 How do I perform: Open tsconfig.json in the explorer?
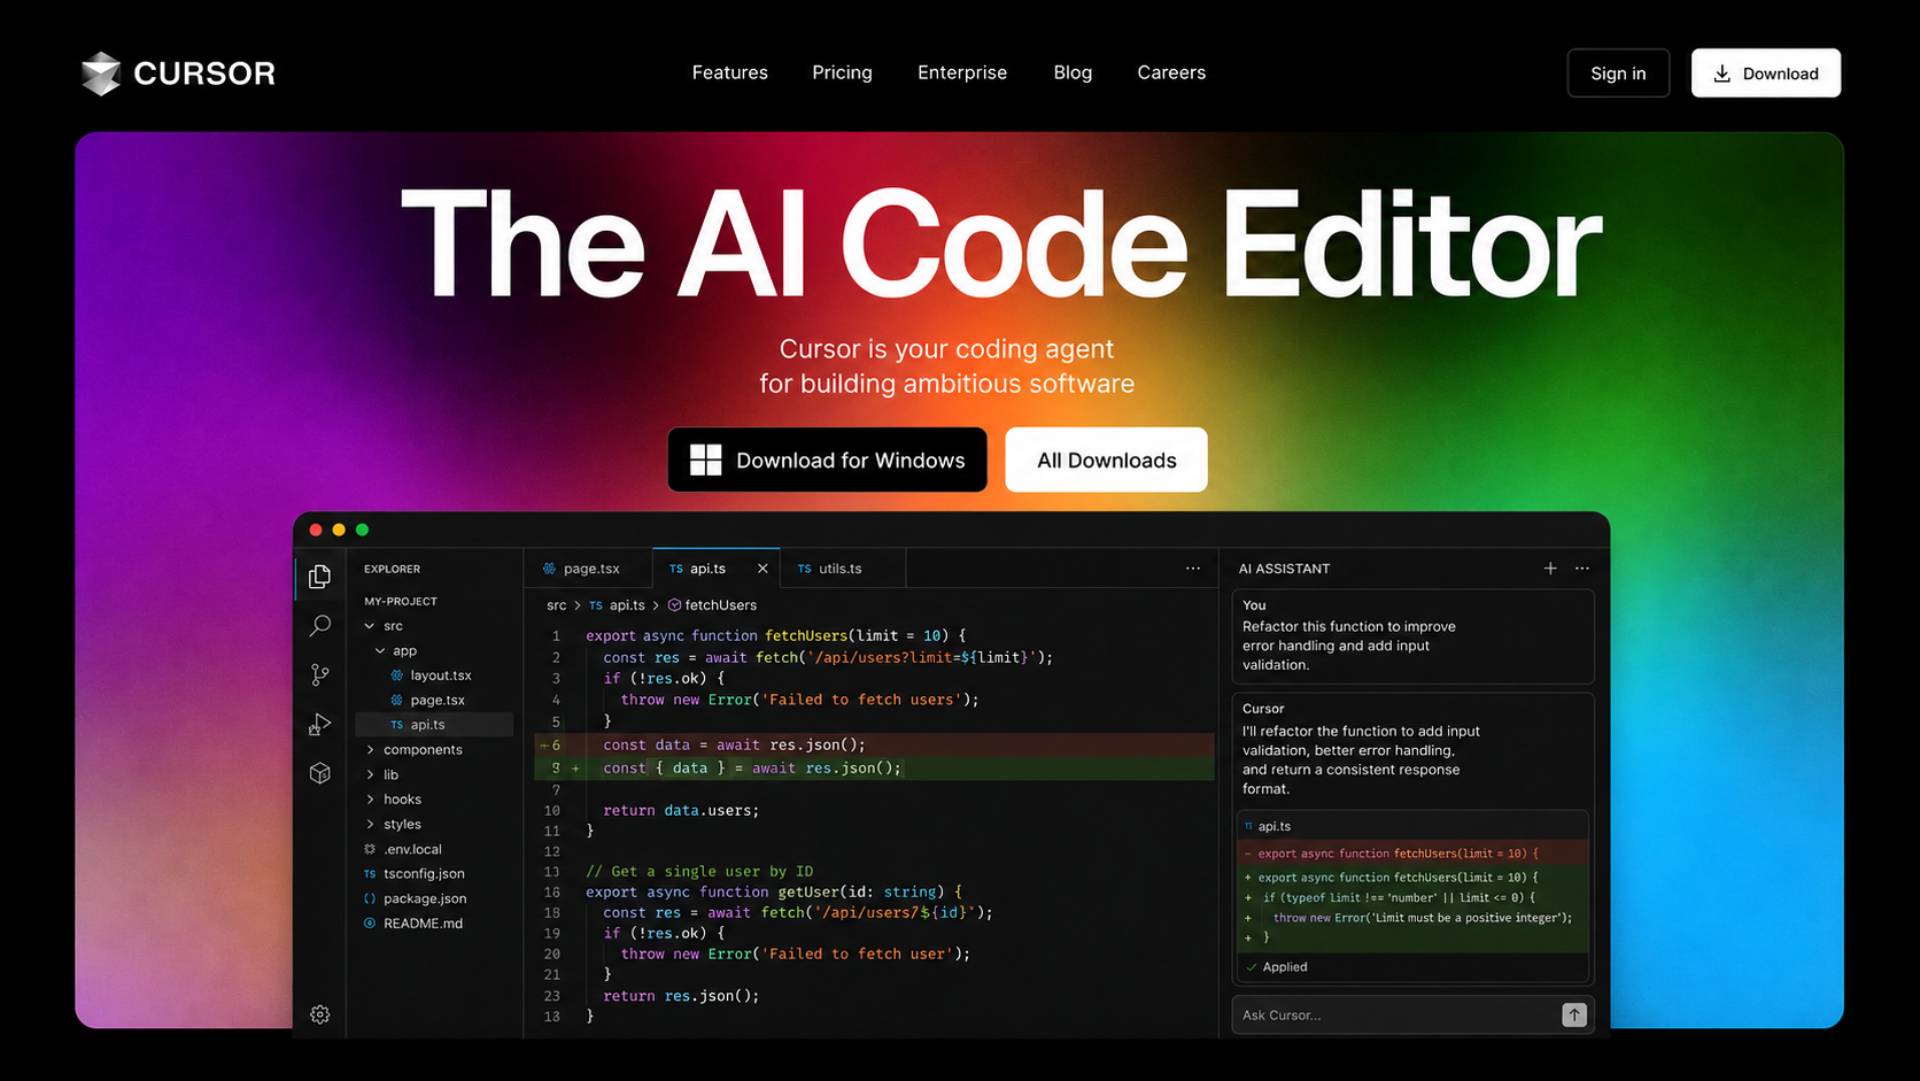424,873
